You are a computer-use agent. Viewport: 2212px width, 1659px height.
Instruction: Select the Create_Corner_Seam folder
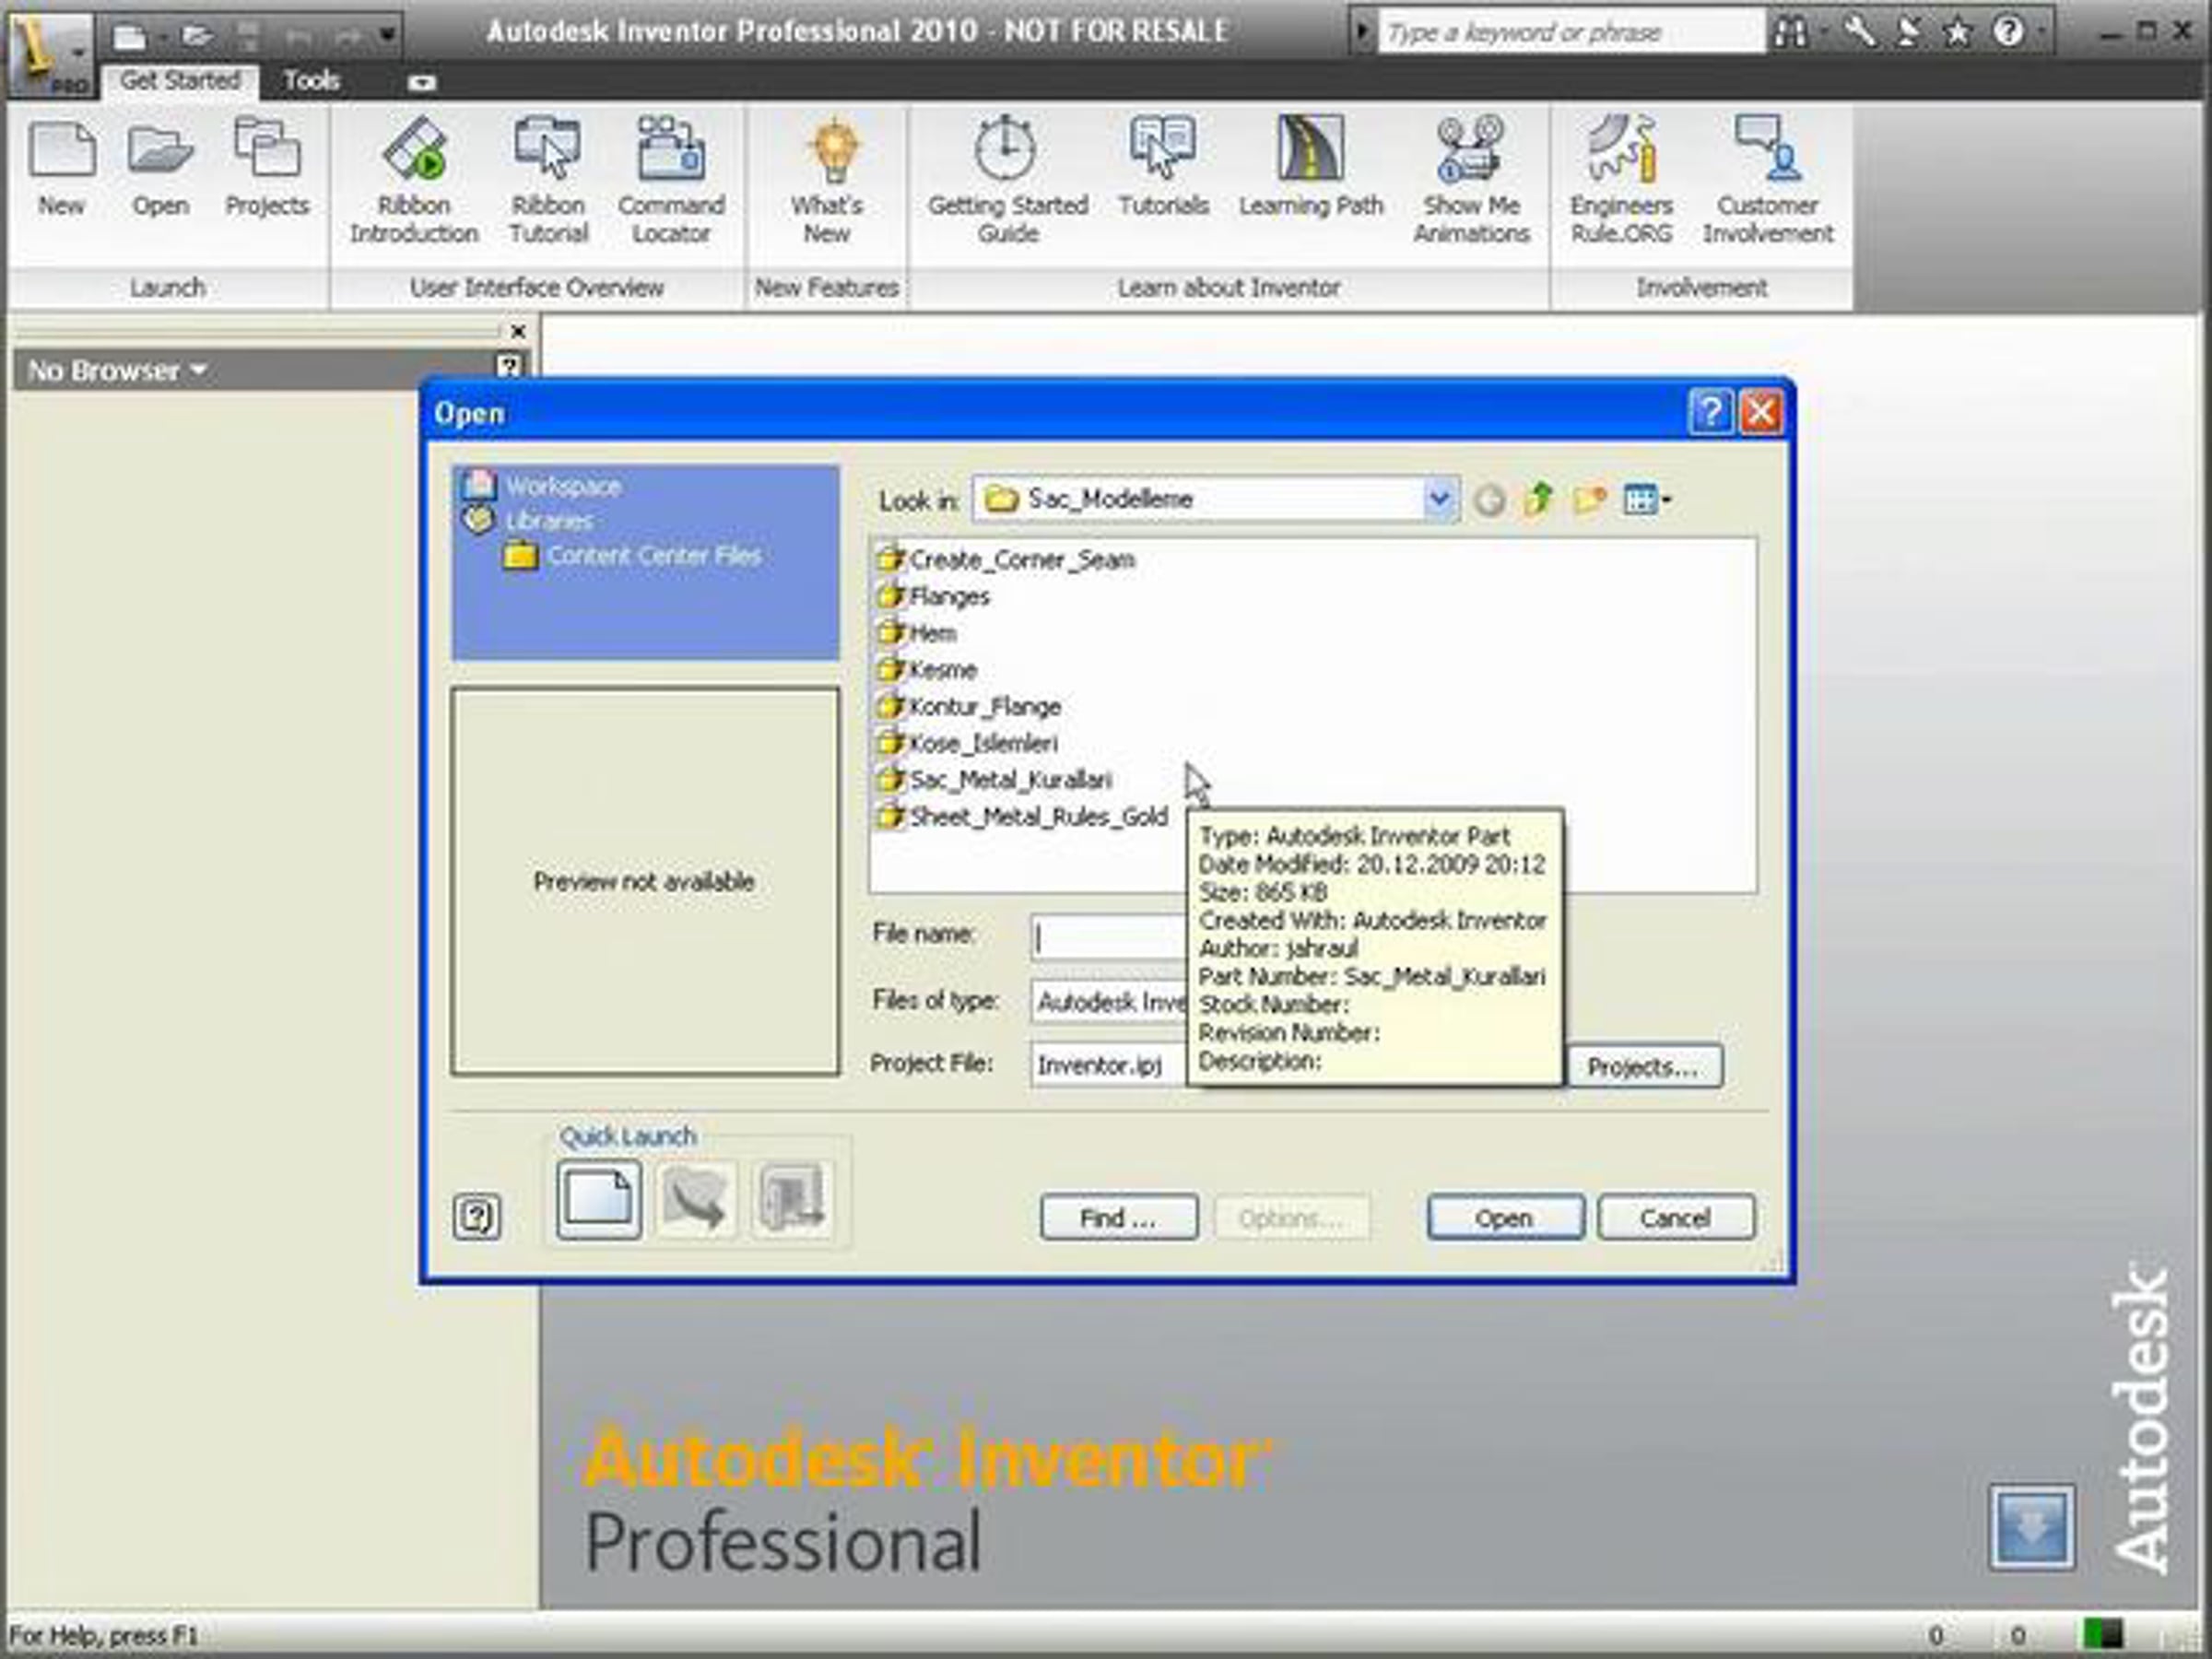[x=1006, y=559]
